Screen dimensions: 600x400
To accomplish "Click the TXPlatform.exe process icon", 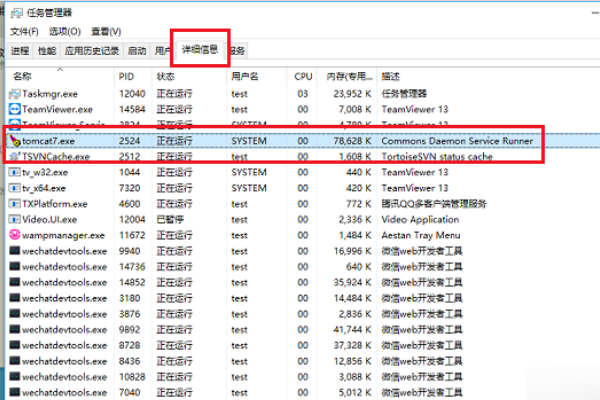I will (15, 204).
